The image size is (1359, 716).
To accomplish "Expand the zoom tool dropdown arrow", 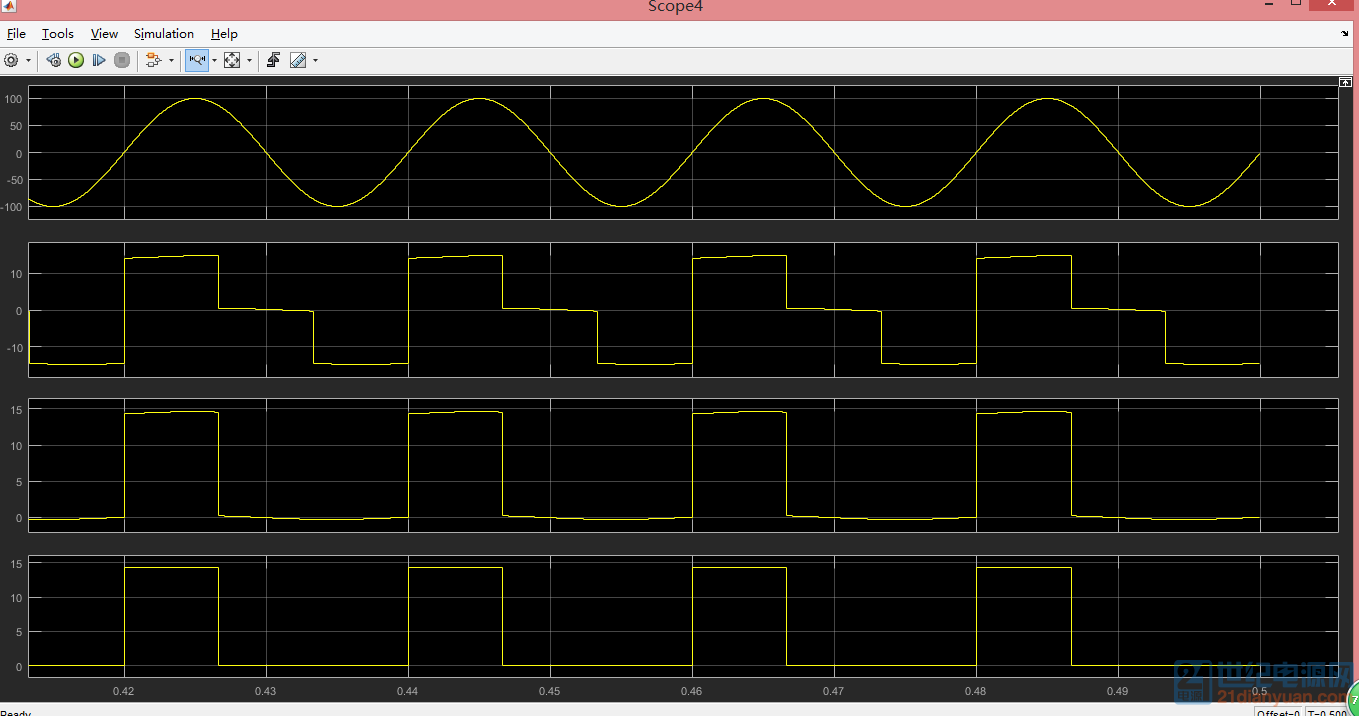I will click(x=214, y=61).
